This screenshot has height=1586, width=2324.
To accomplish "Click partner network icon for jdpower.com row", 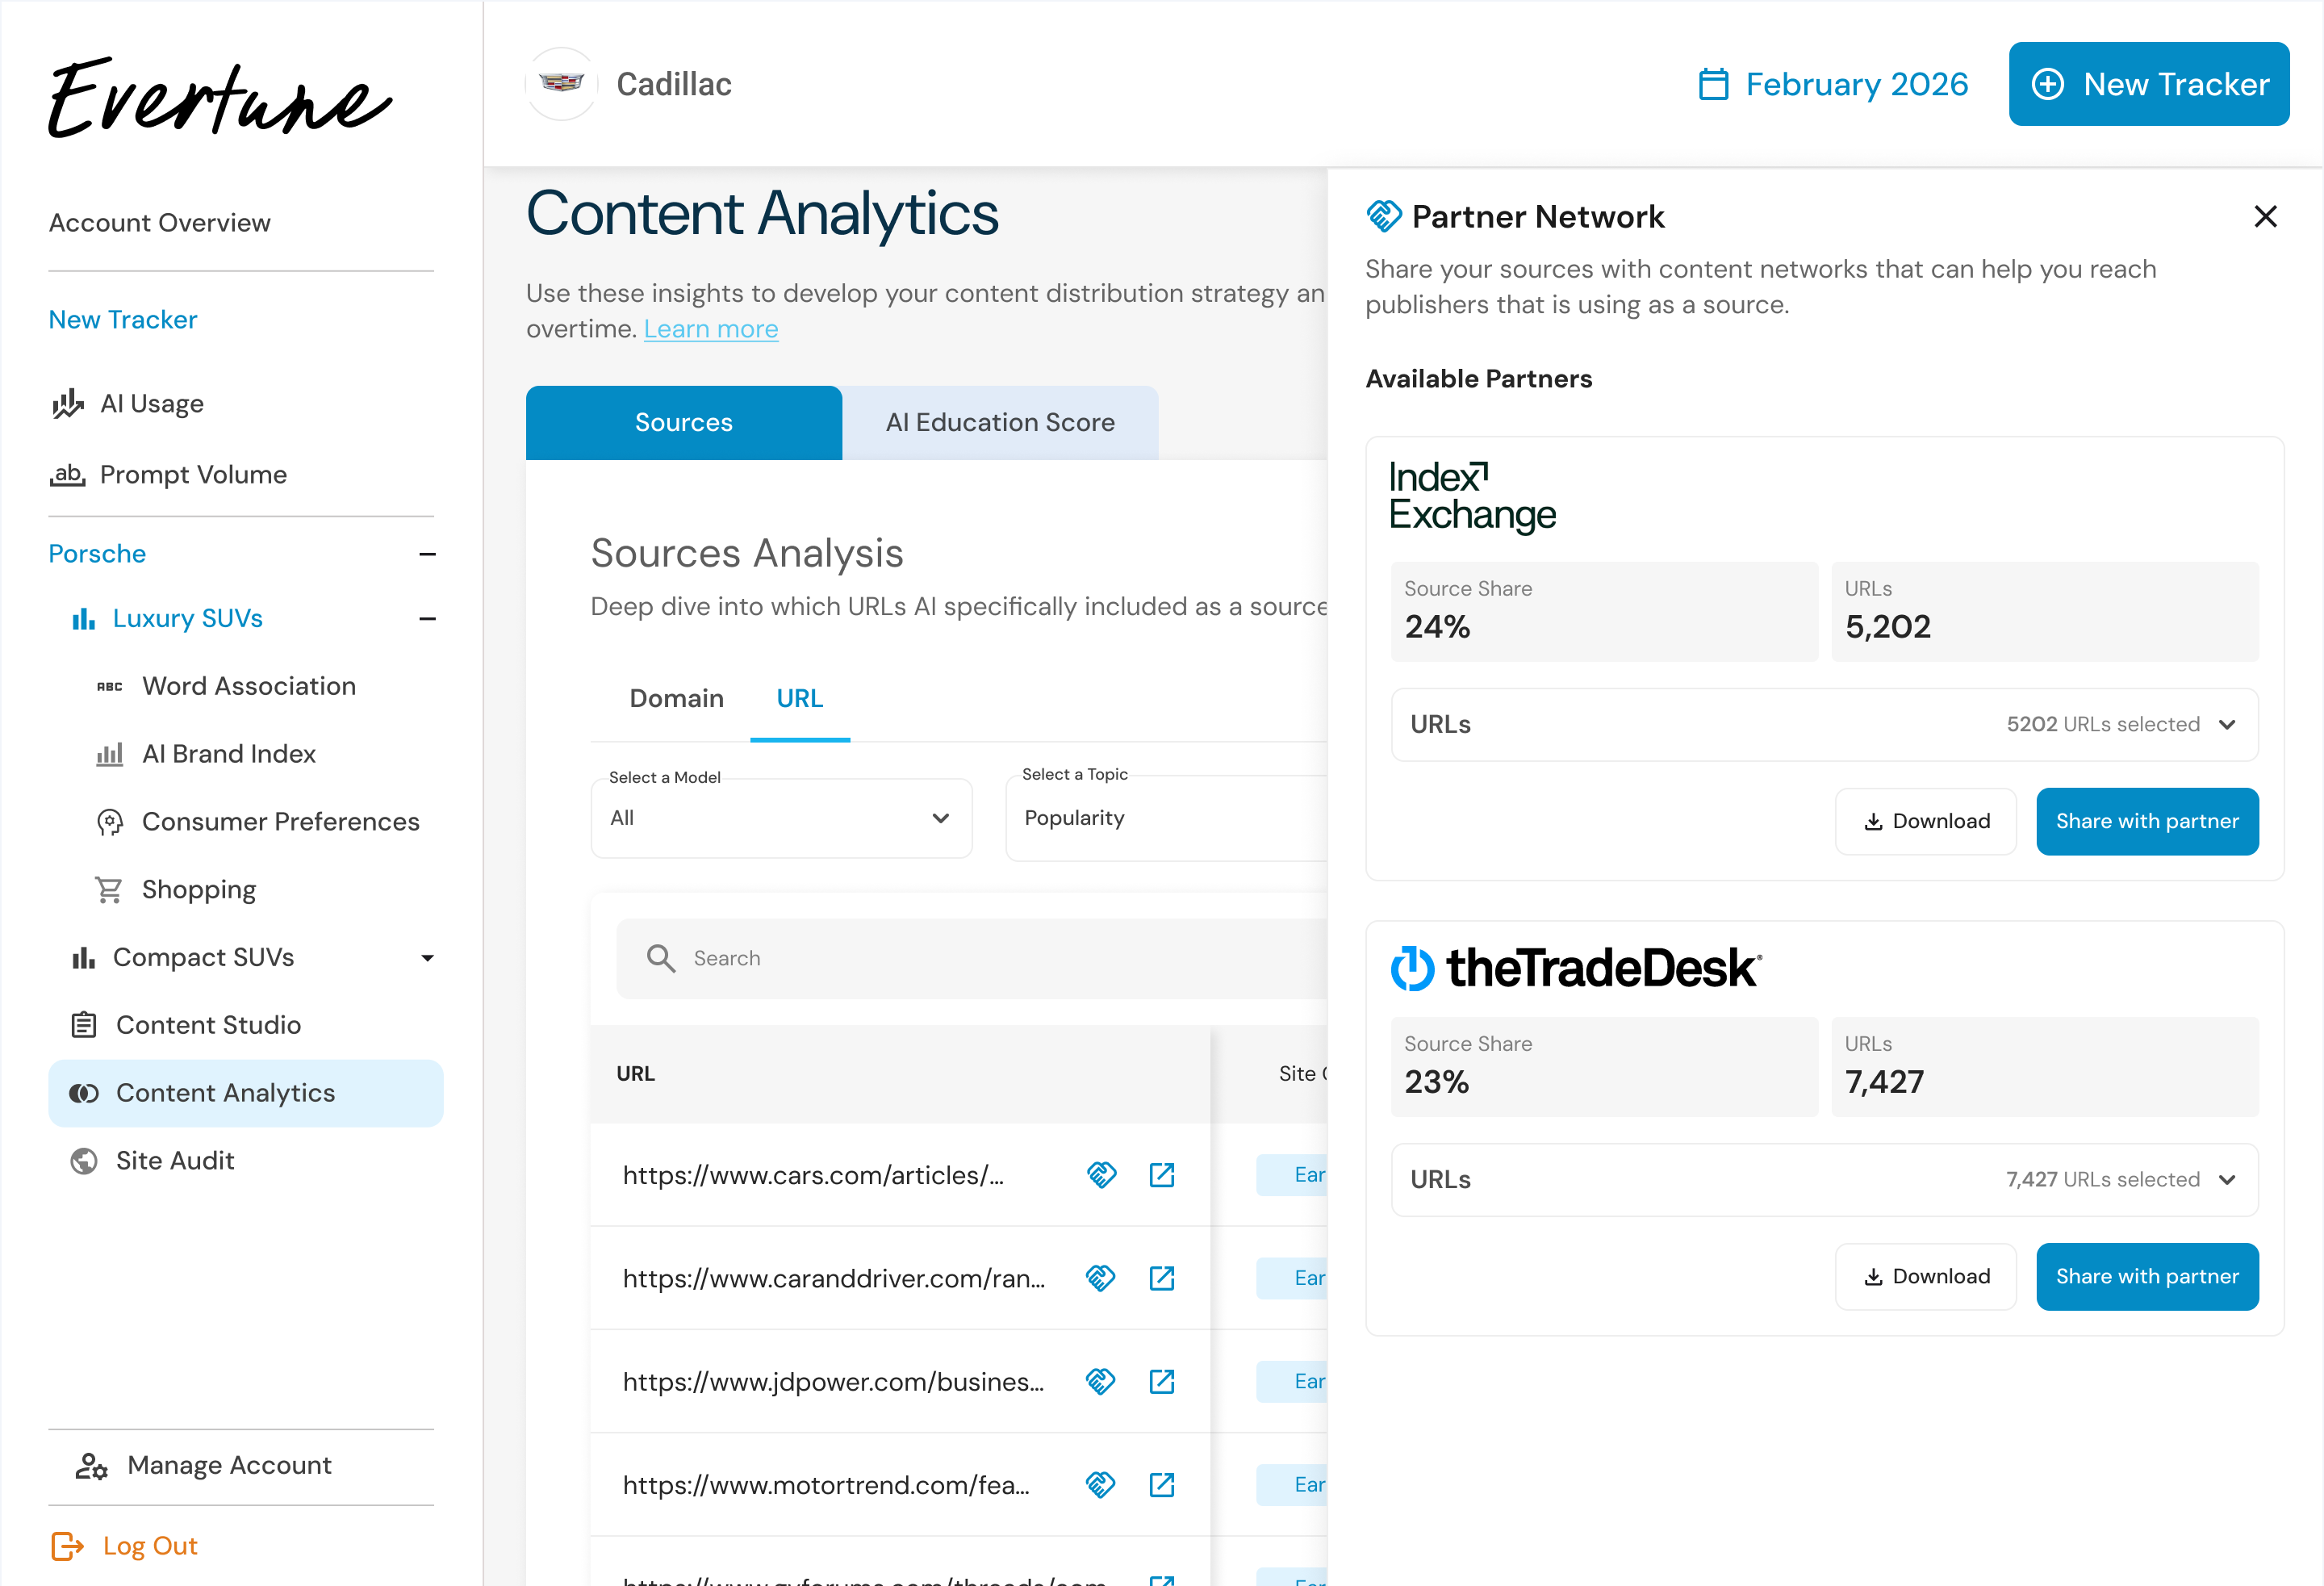I will (x=1101, y=1381).
